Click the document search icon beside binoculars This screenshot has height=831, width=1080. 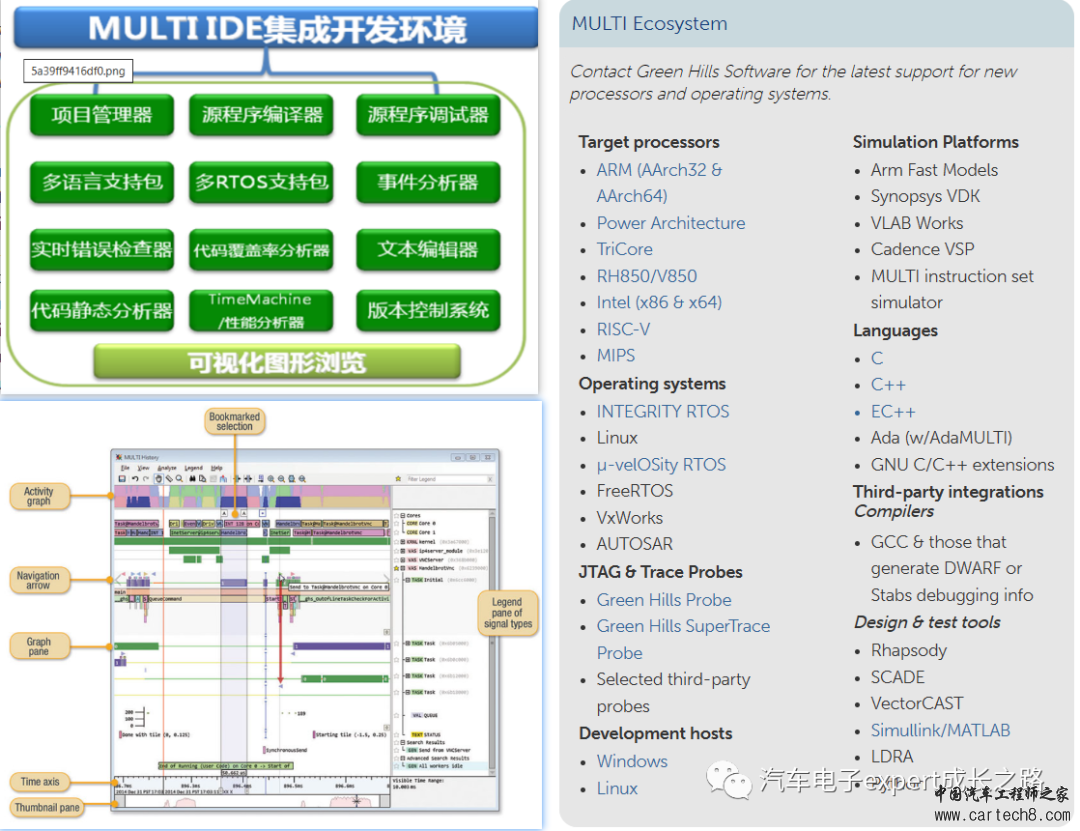tap(202, 478)
